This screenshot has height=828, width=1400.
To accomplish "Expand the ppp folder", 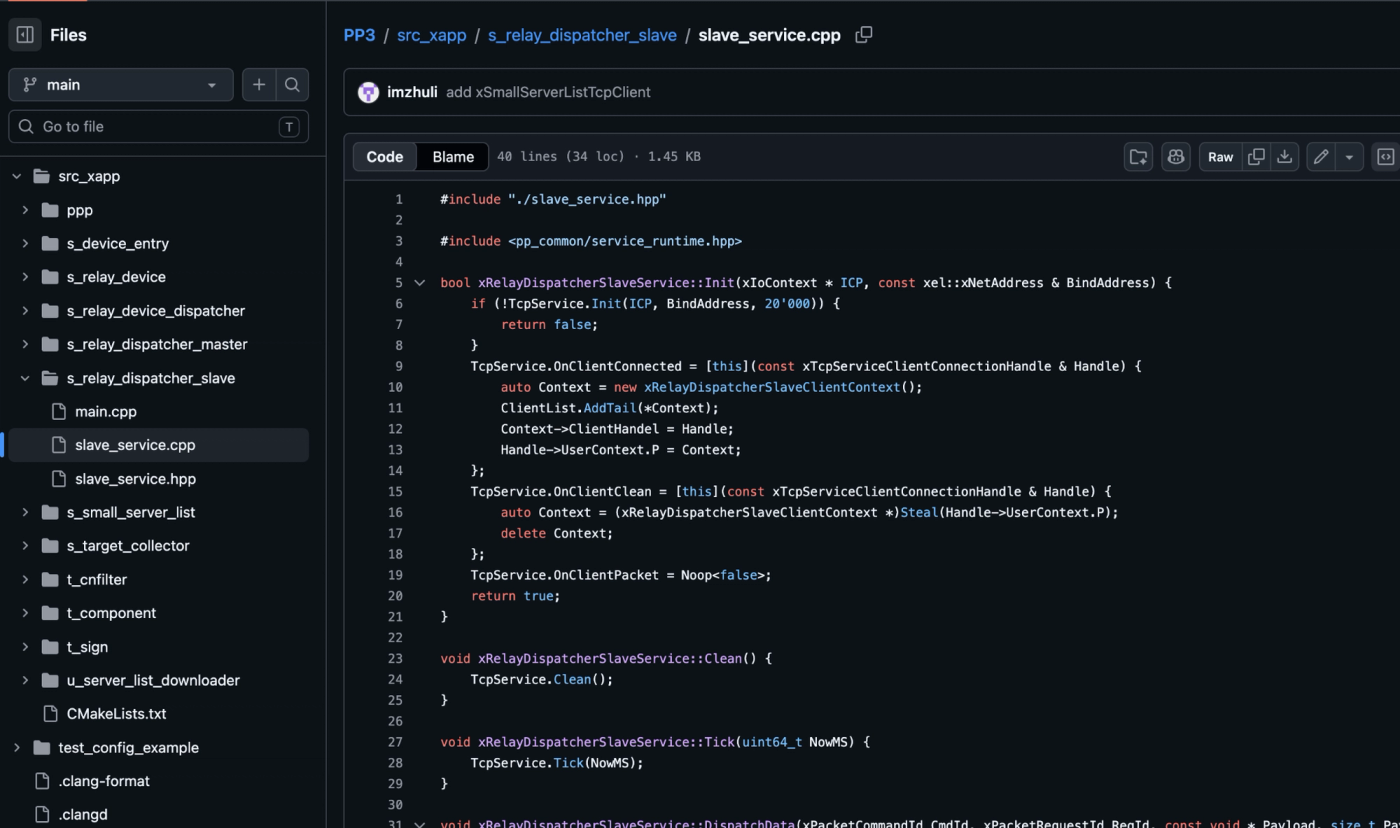I will [25, 210].
